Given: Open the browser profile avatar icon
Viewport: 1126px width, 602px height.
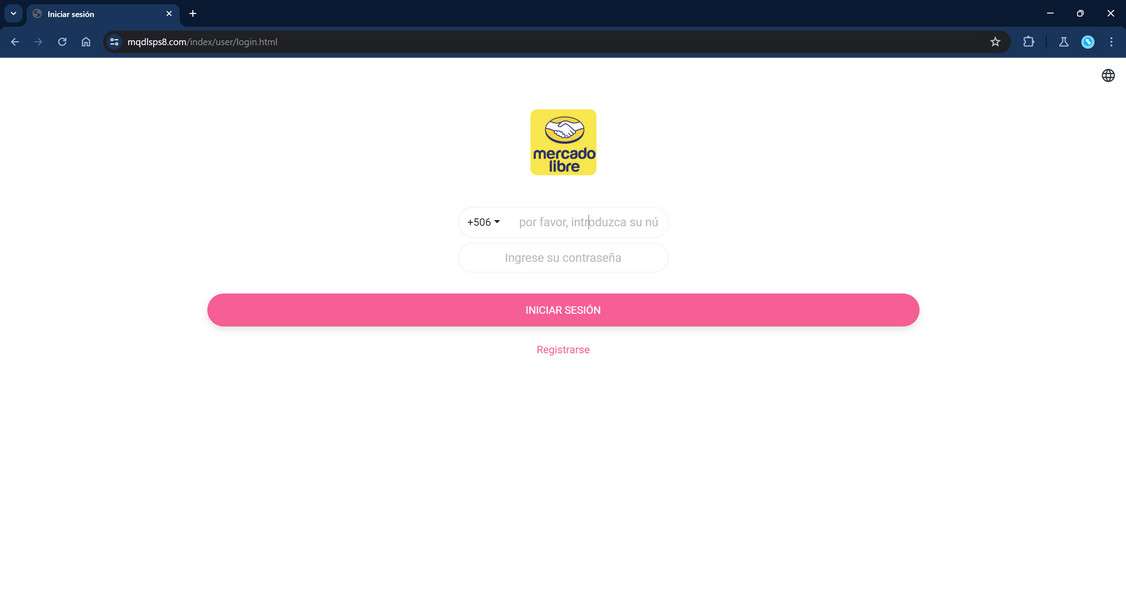Looking at the screenshot, I should pos(1088,41).
